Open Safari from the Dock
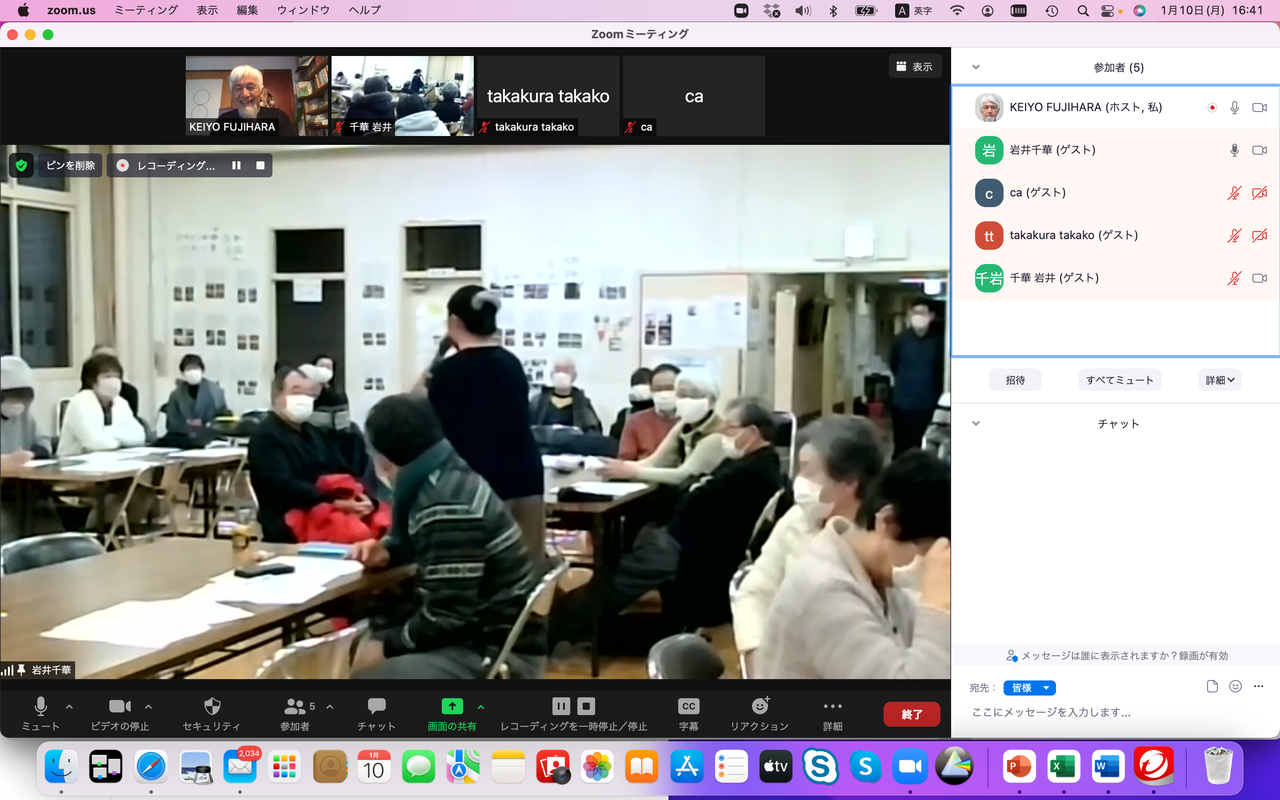 (x=151, y=767)
